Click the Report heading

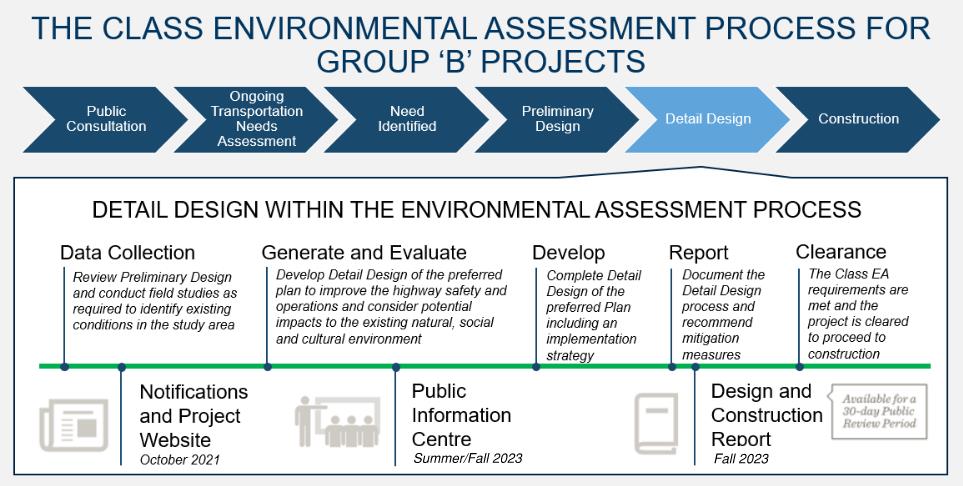[x=698, y=253]
